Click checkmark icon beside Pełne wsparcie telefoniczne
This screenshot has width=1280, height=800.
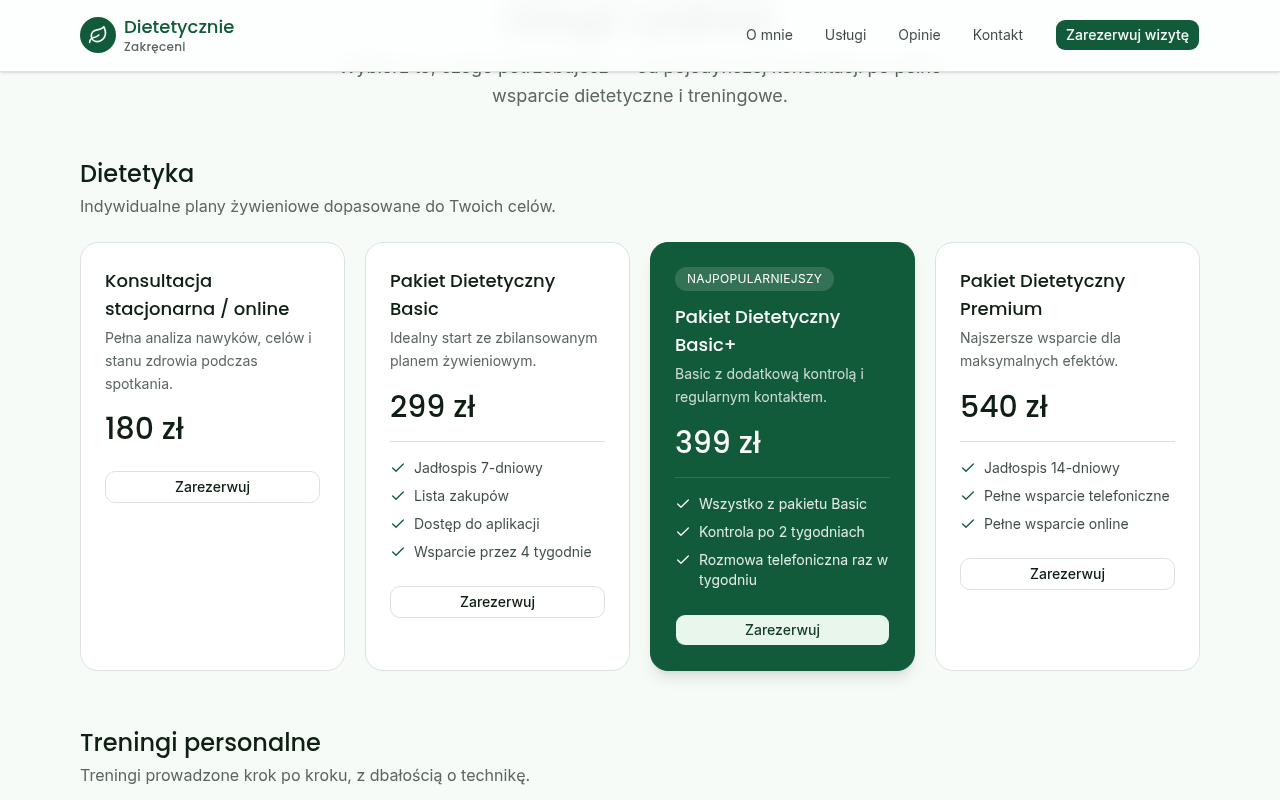(968, 496)
